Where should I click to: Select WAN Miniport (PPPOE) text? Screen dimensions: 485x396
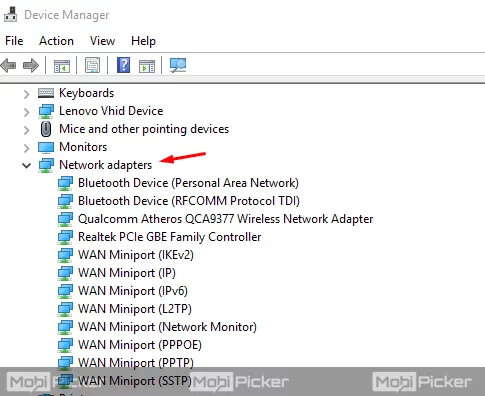(140, 345)
